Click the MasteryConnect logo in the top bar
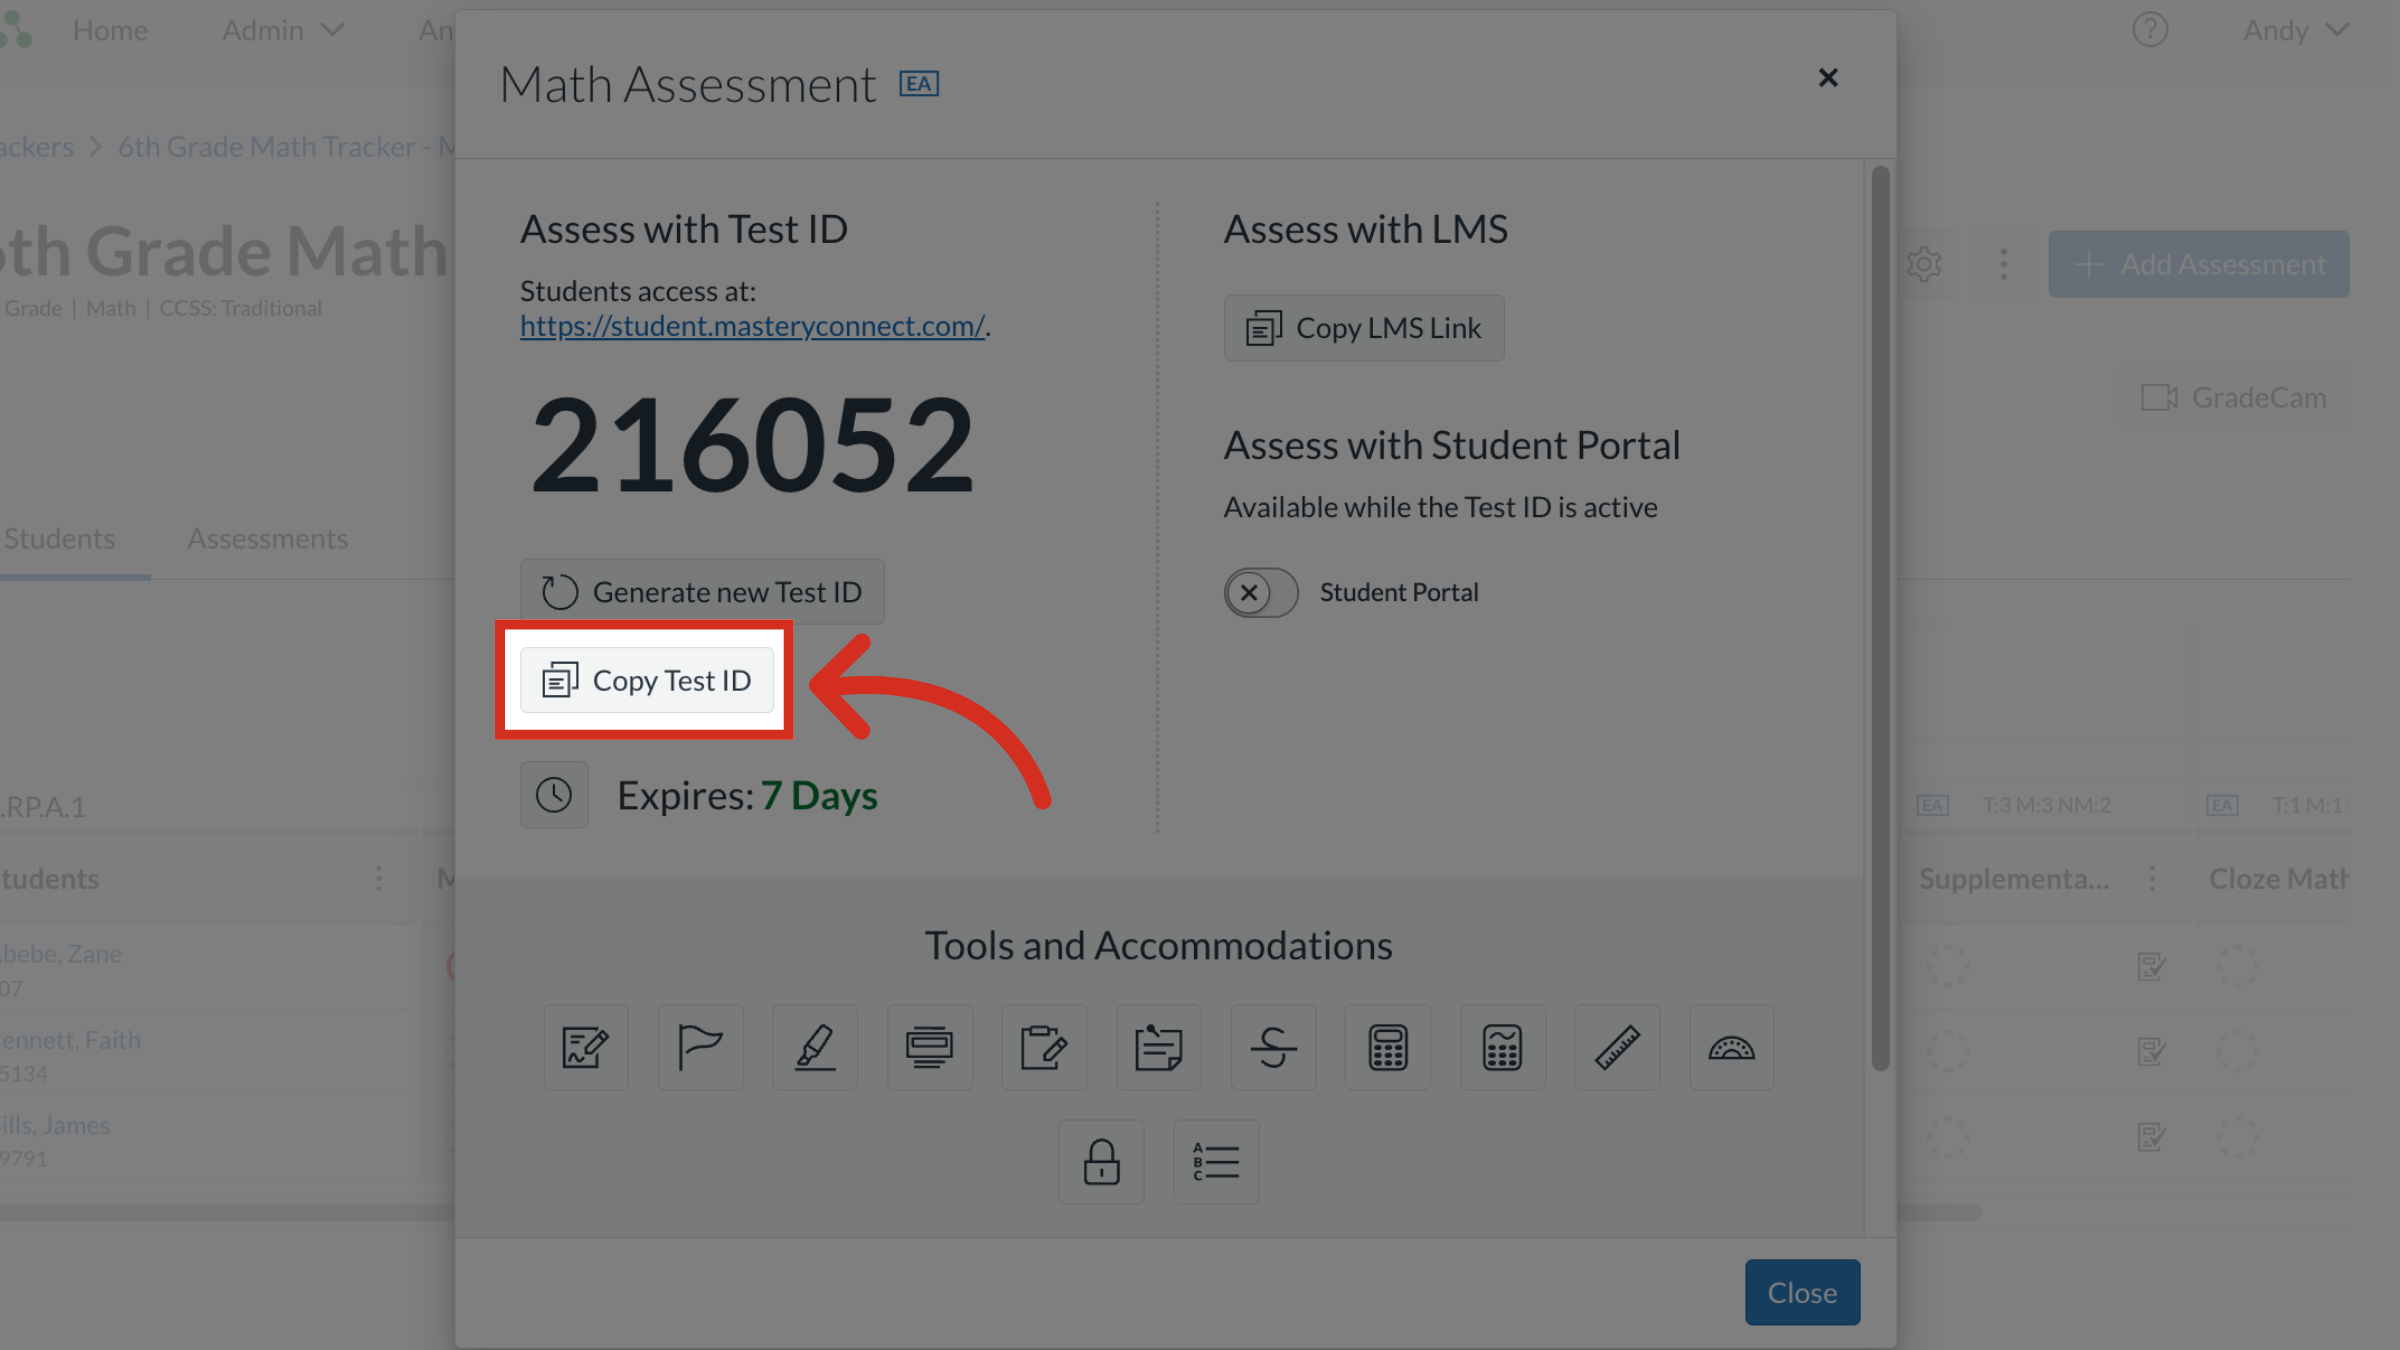The height and width of the screenshot is (1350, 2400). coord(16,30)
